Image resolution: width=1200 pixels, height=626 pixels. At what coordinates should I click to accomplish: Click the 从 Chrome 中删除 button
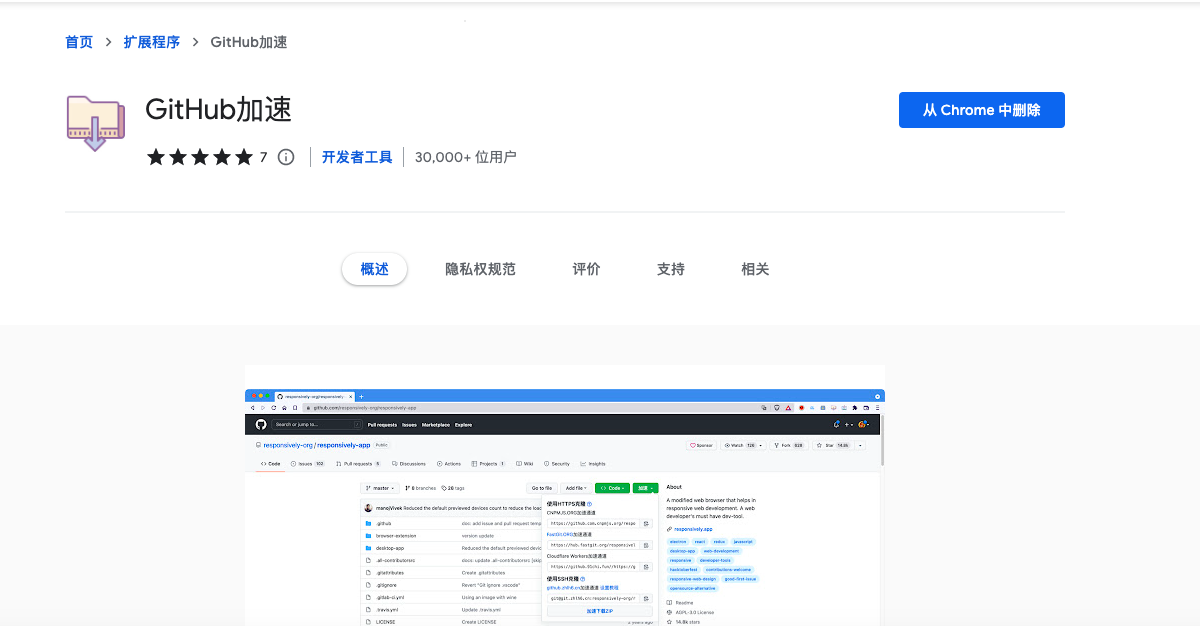point(982,110)
